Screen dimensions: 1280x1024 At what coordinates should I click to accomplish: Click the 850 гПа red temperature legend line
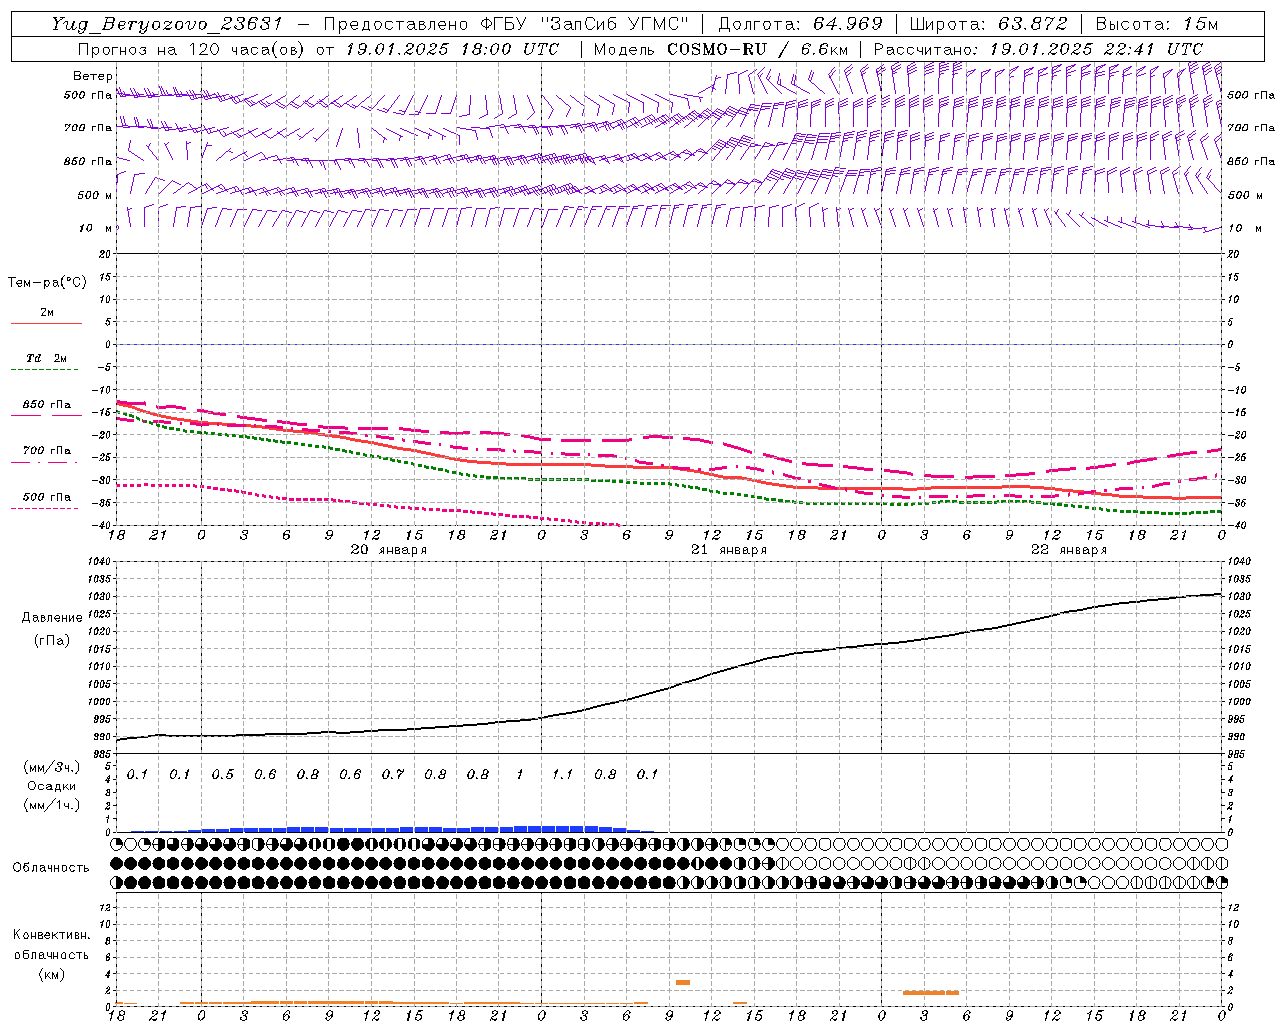click(46, 414)
